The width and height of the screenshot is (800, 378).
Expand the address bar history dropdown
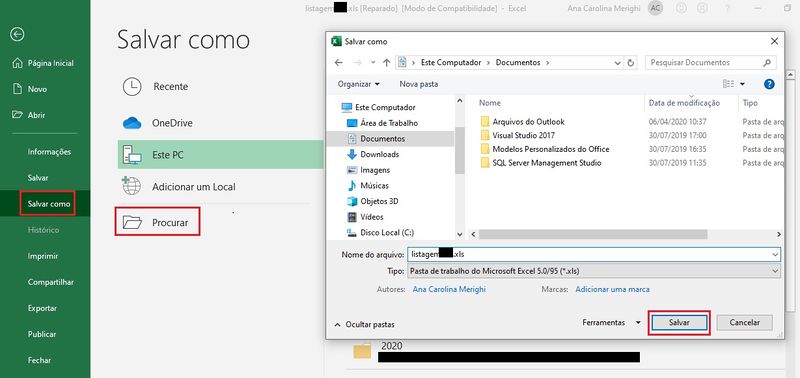coord(617,63)
